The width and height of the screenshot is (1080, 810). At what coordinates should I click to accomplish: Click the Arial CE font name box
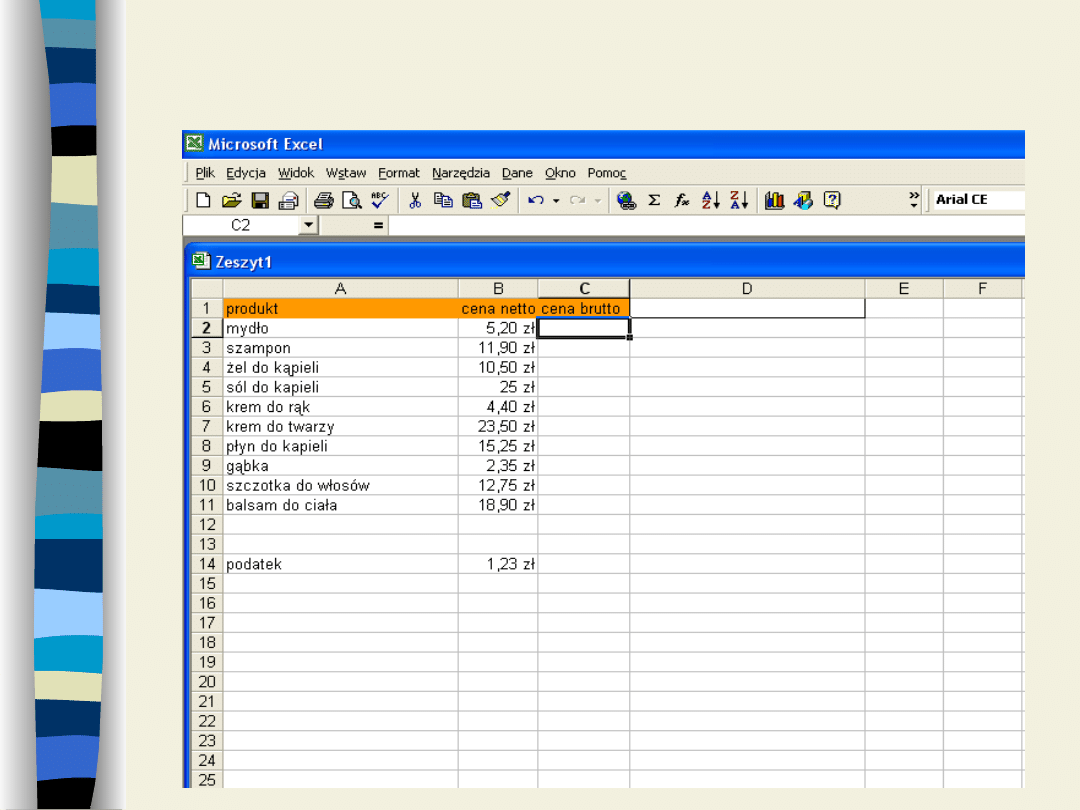point(975,200)
